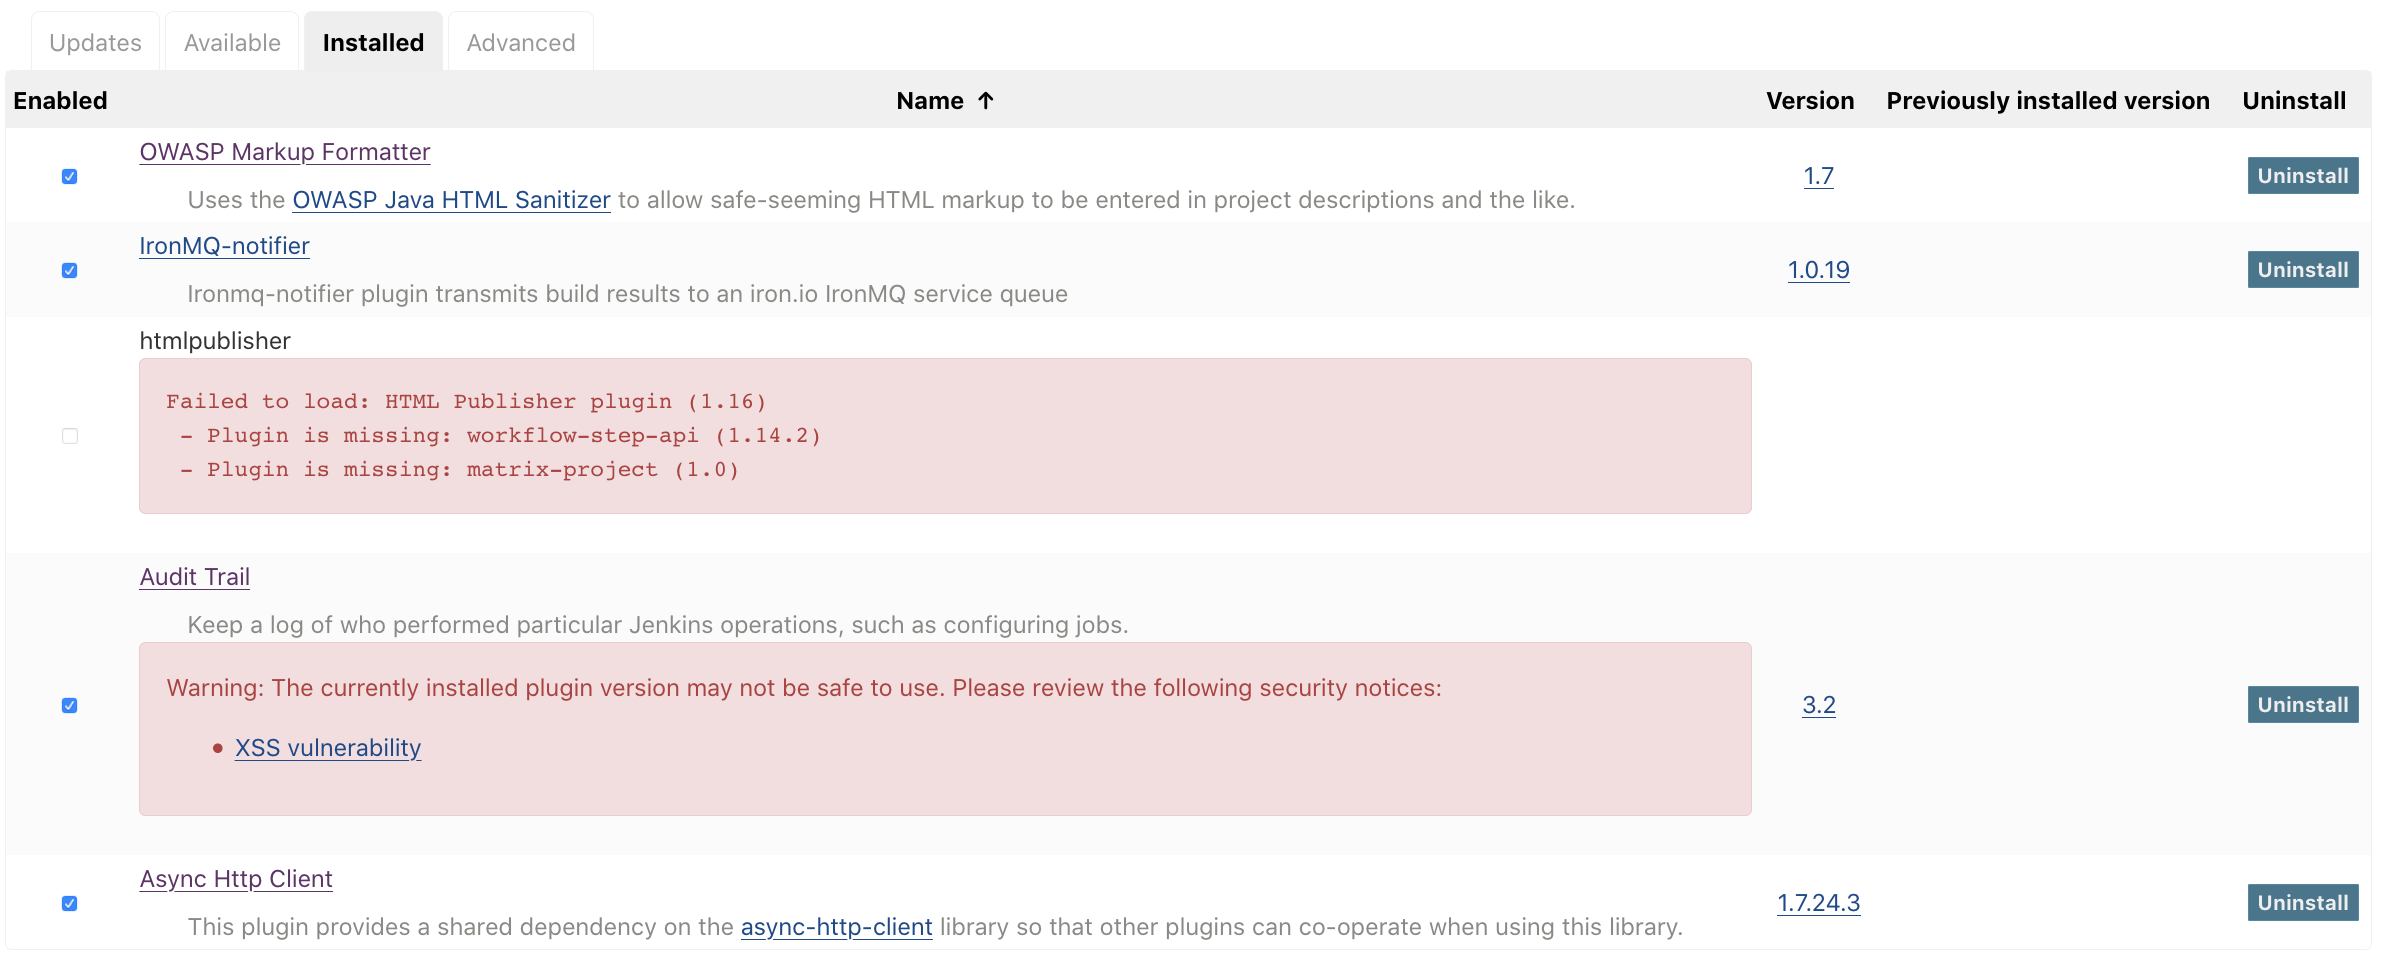Disable the Audit Trail plugin checkbox
The height and width of the screenshot is (963, 2388).
pos(70,705)
